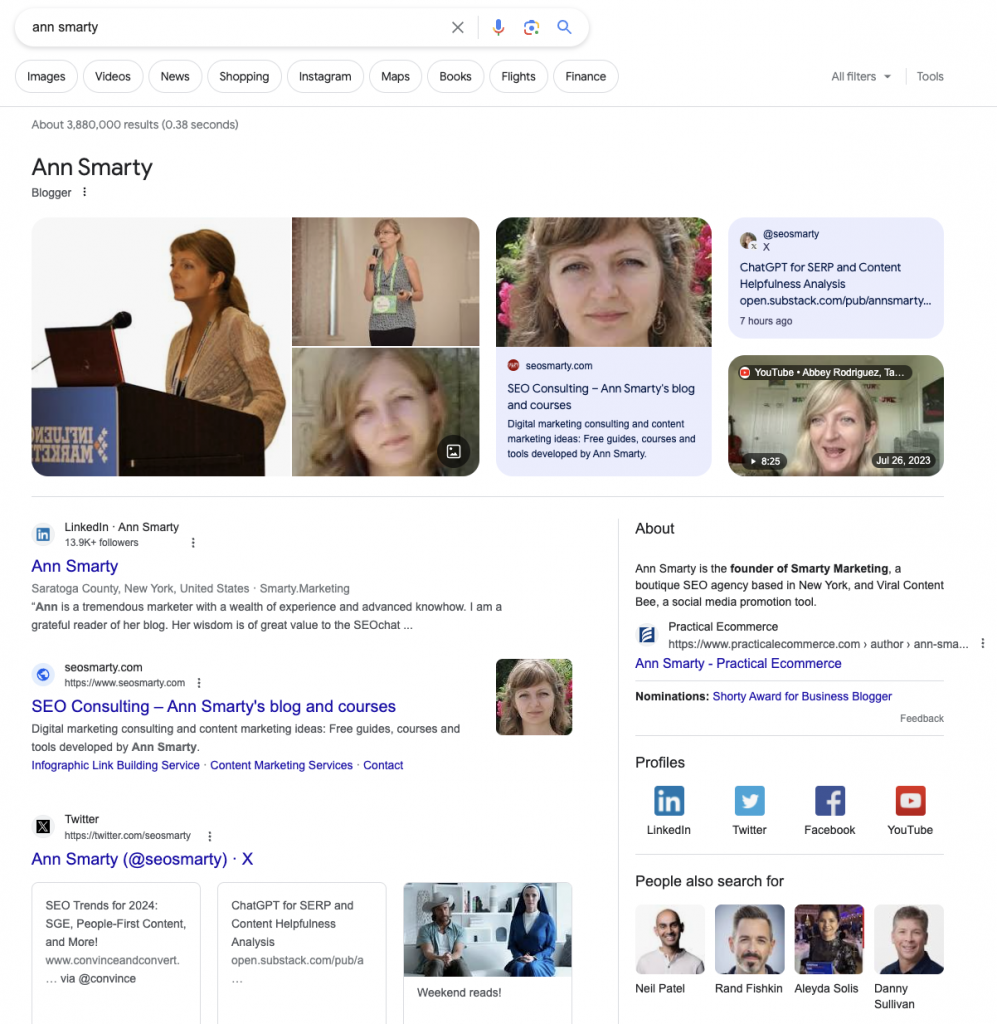
Task: Select Danny Sullivan in People also search for
Action: pos(908,957)
